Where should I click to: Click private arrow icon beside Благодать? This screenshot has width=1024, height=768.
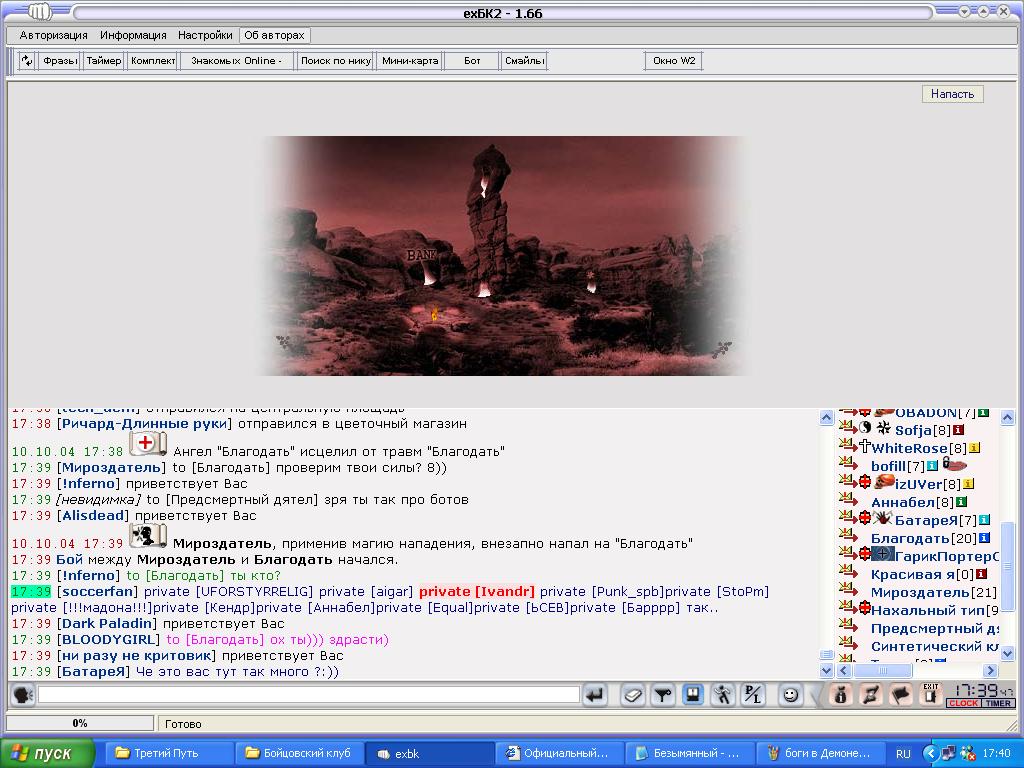848,535
